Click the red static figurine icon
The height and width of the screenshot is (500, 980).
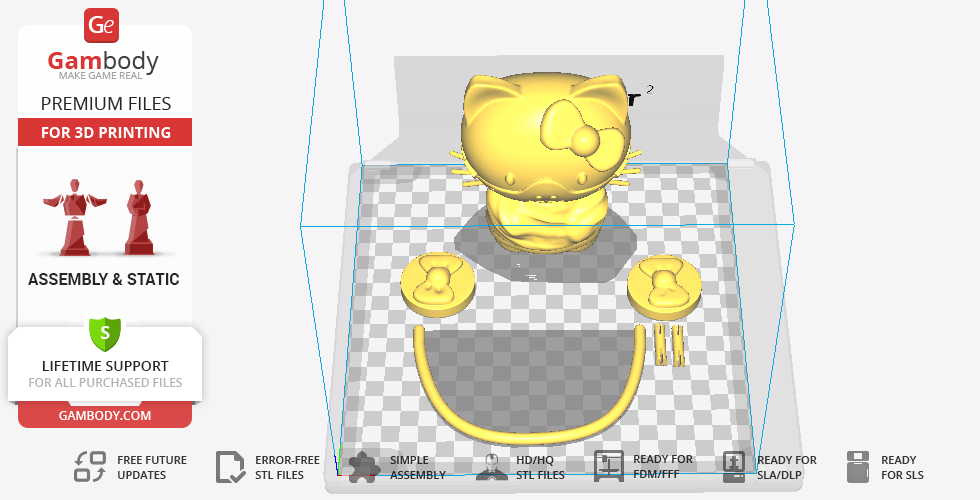[x=136, y=217]
